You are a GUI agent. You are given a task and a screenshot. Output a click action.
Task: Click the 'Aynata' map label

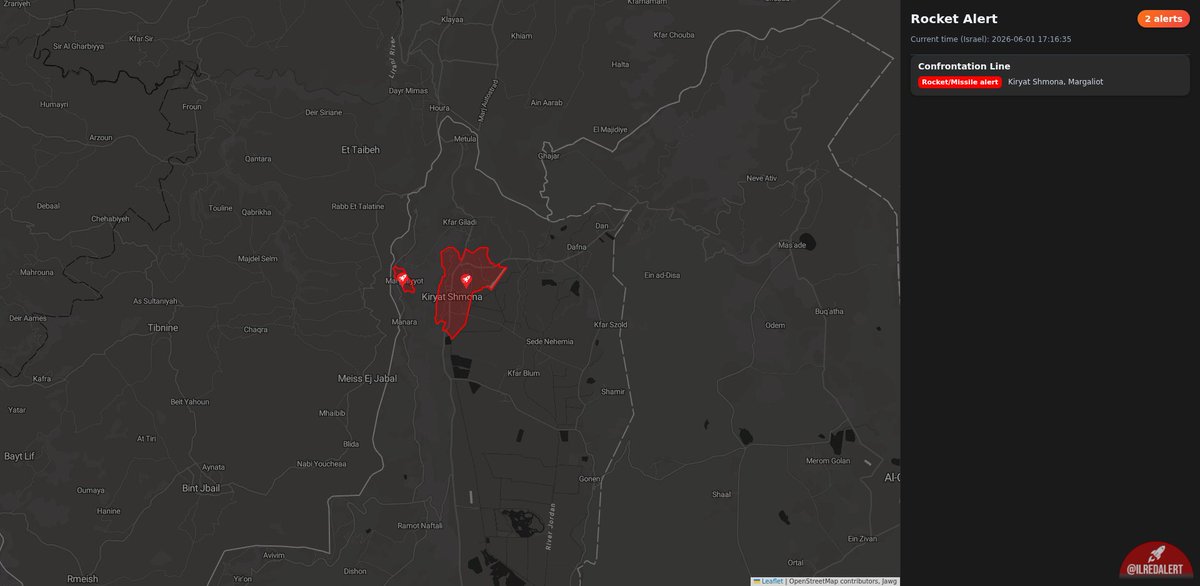pyautogui.click(x=213, y=467)
